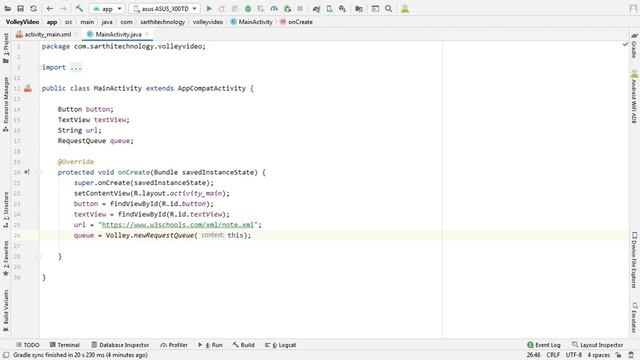Click the Project Structure folder icon
Screen dimensions: 640x360
point(359,9)
